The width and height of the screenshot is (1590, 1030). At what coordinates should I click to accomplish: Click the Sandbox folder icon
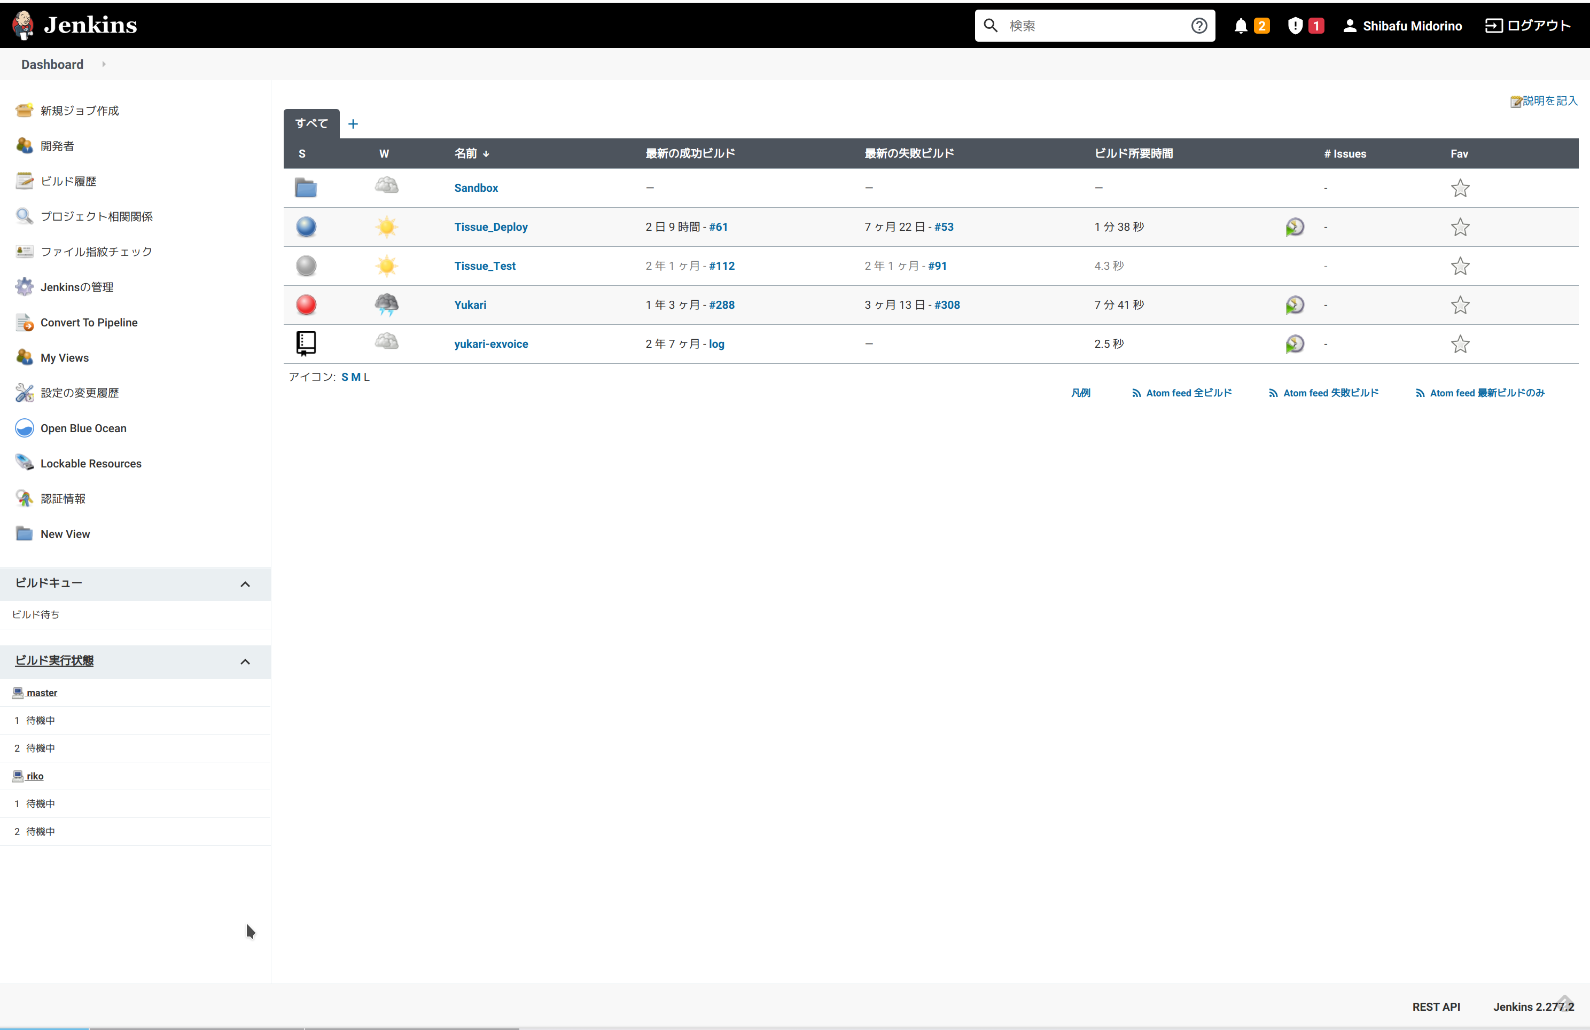[306, 188]
